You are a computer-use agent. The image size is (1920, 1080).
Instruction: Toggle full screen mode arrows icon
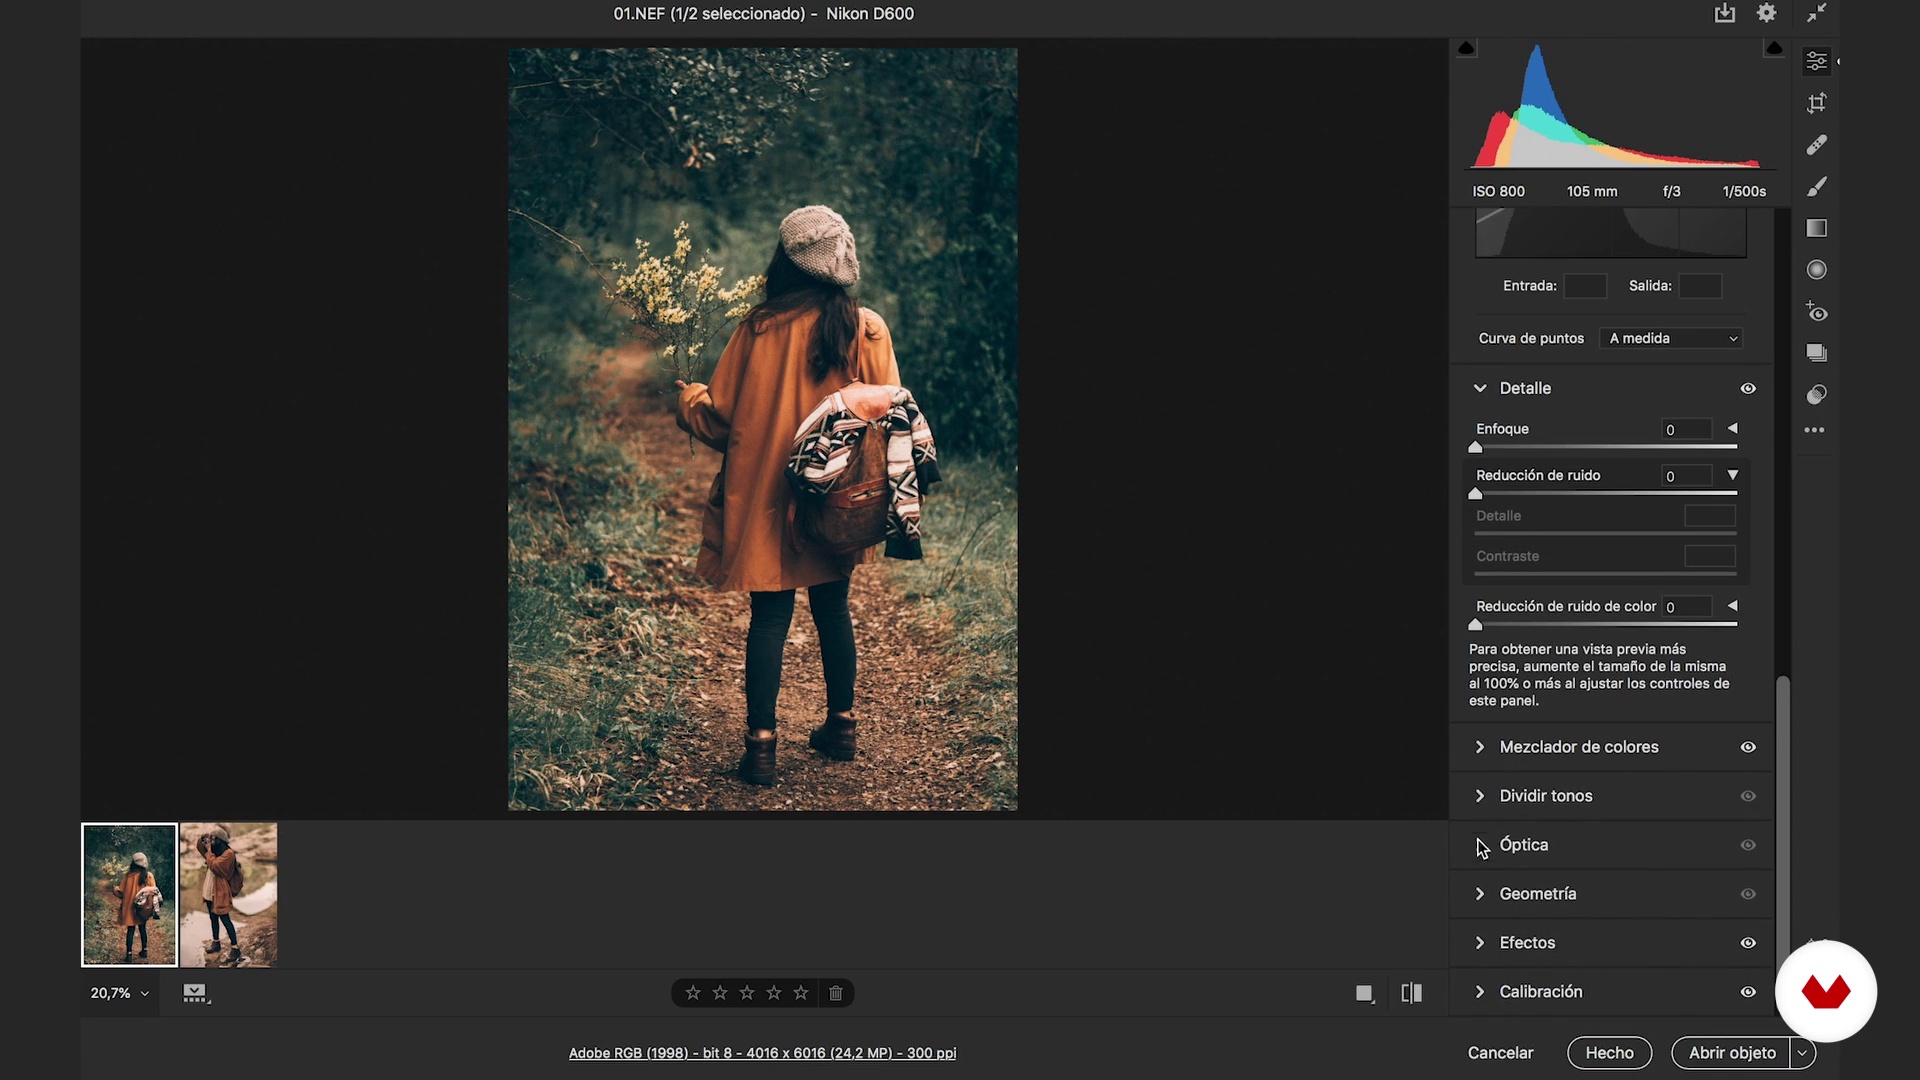(x=1816, y=13)
